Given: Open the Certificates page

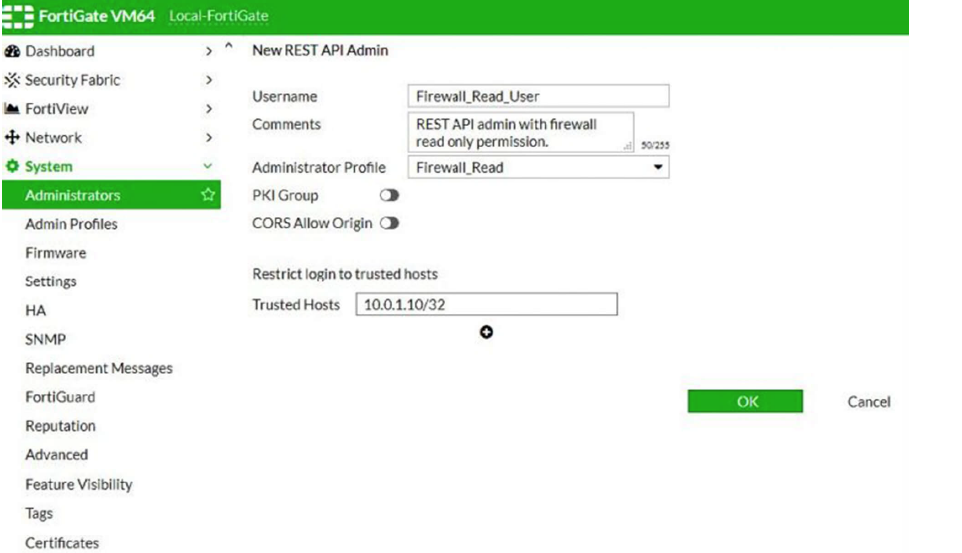Looking at the screenshot, I should pyautogui.click(x=62, y=543).
